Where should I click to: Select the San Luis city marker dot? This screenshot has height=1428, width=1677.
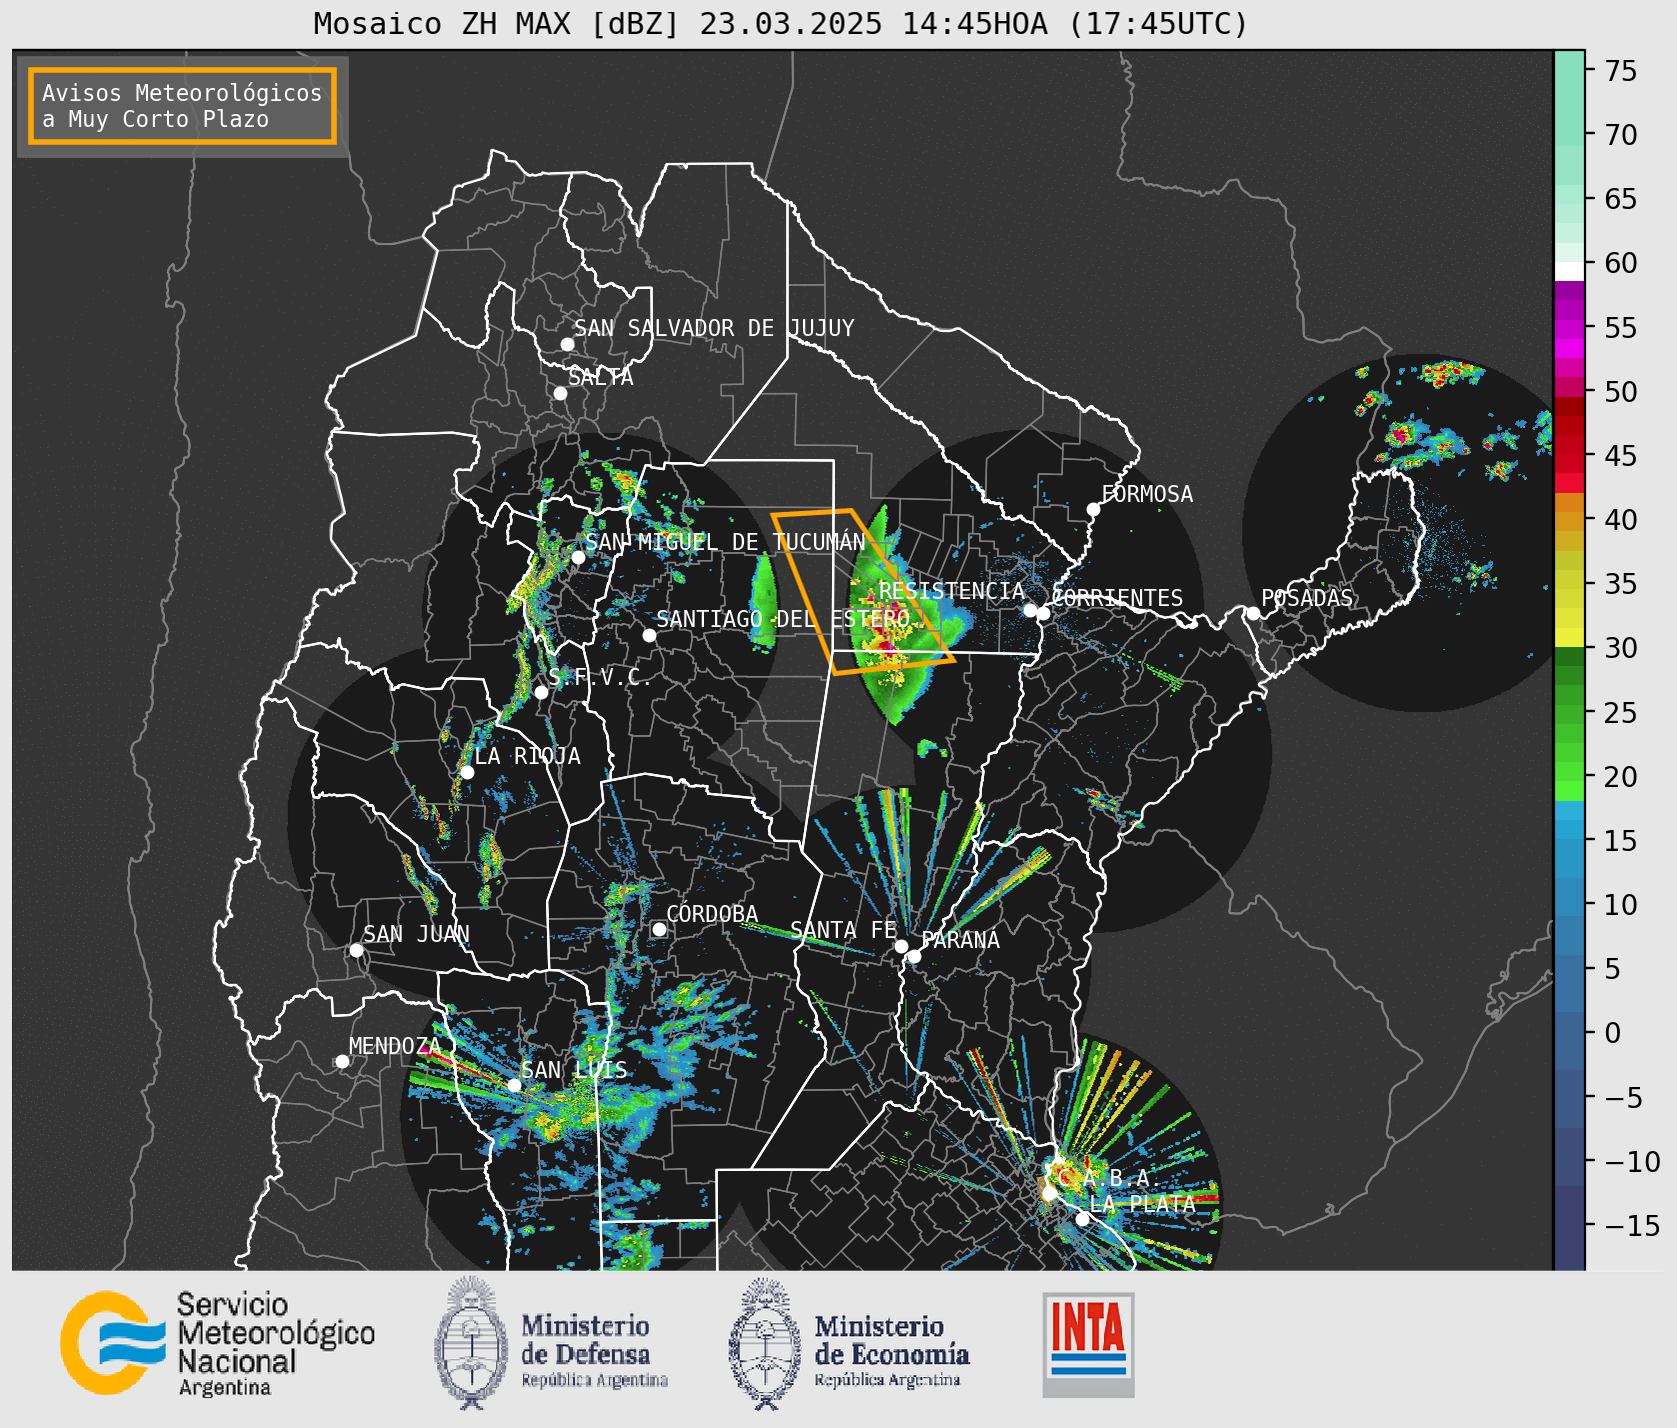(x=514, y=1085)
